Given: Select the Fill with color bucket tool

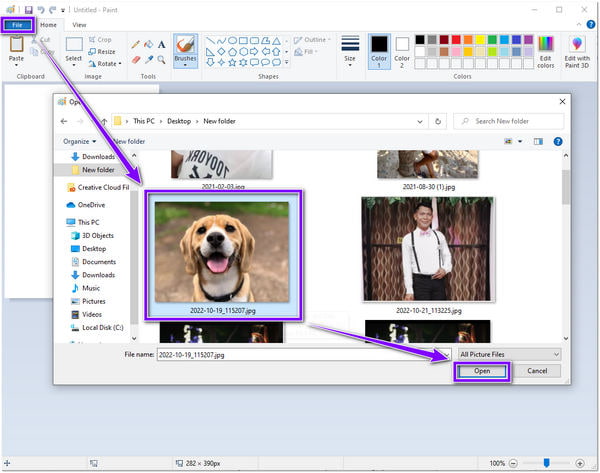Looking at the screenshot, I should click(x=148, y=44).
